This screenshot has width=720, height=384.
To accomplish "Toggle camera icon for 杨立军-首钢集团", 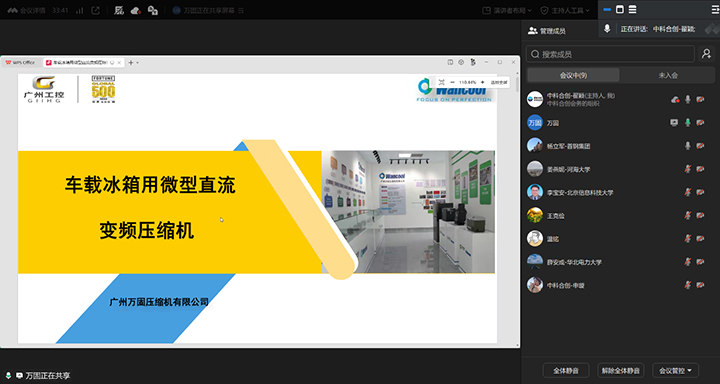I will coord(700,146).
